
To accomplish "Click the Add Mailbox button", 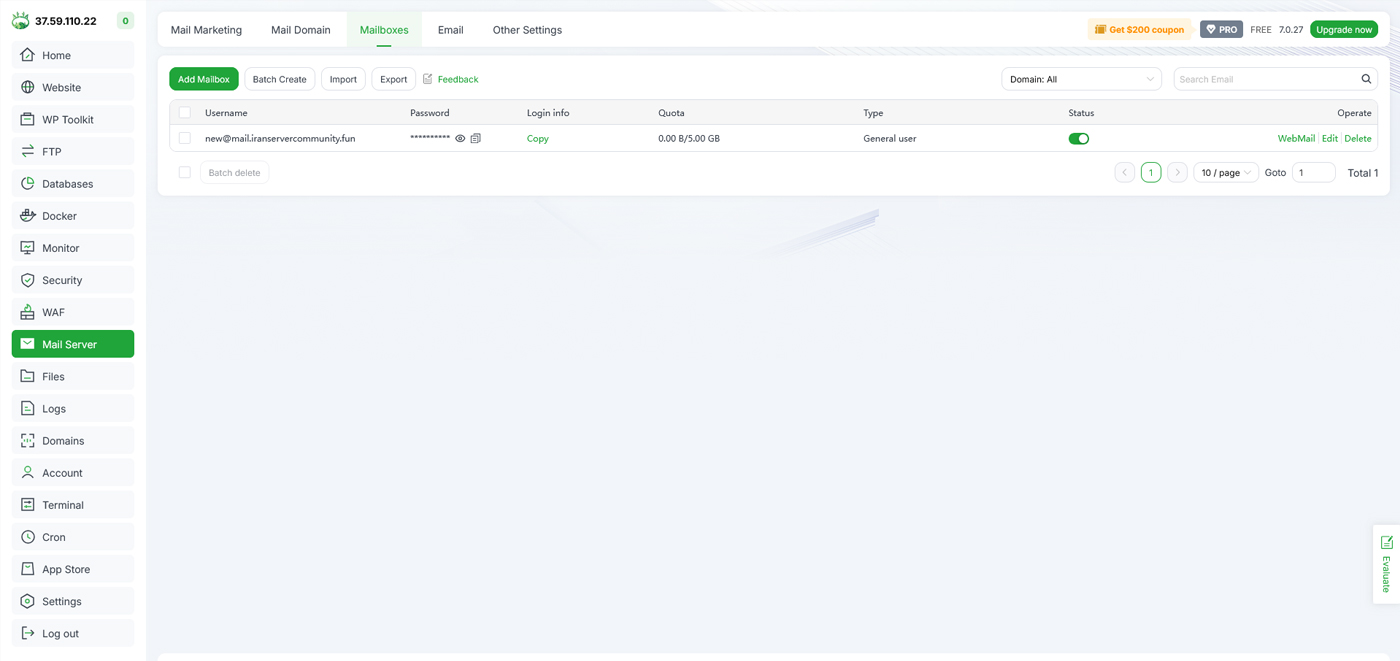I will (x=204, y=79).
